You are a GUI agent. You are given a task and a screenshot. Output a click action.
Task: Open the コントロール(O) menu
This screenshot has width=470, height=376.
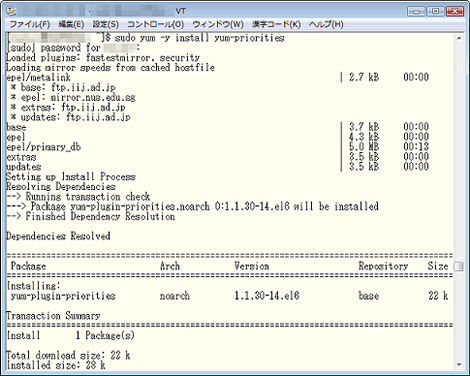(155, 24)
